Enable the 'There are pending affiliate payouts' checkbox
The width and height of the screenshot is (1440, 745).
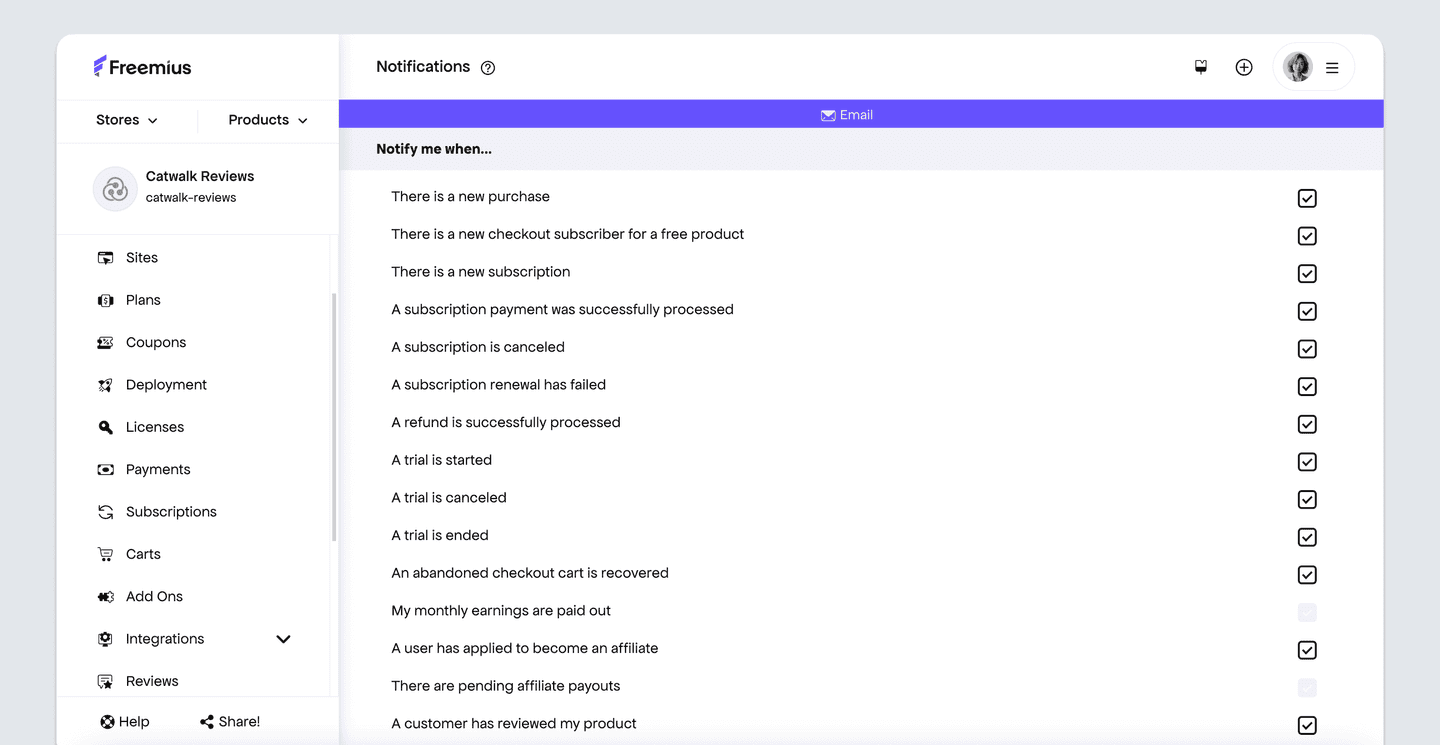(1307, 687)
